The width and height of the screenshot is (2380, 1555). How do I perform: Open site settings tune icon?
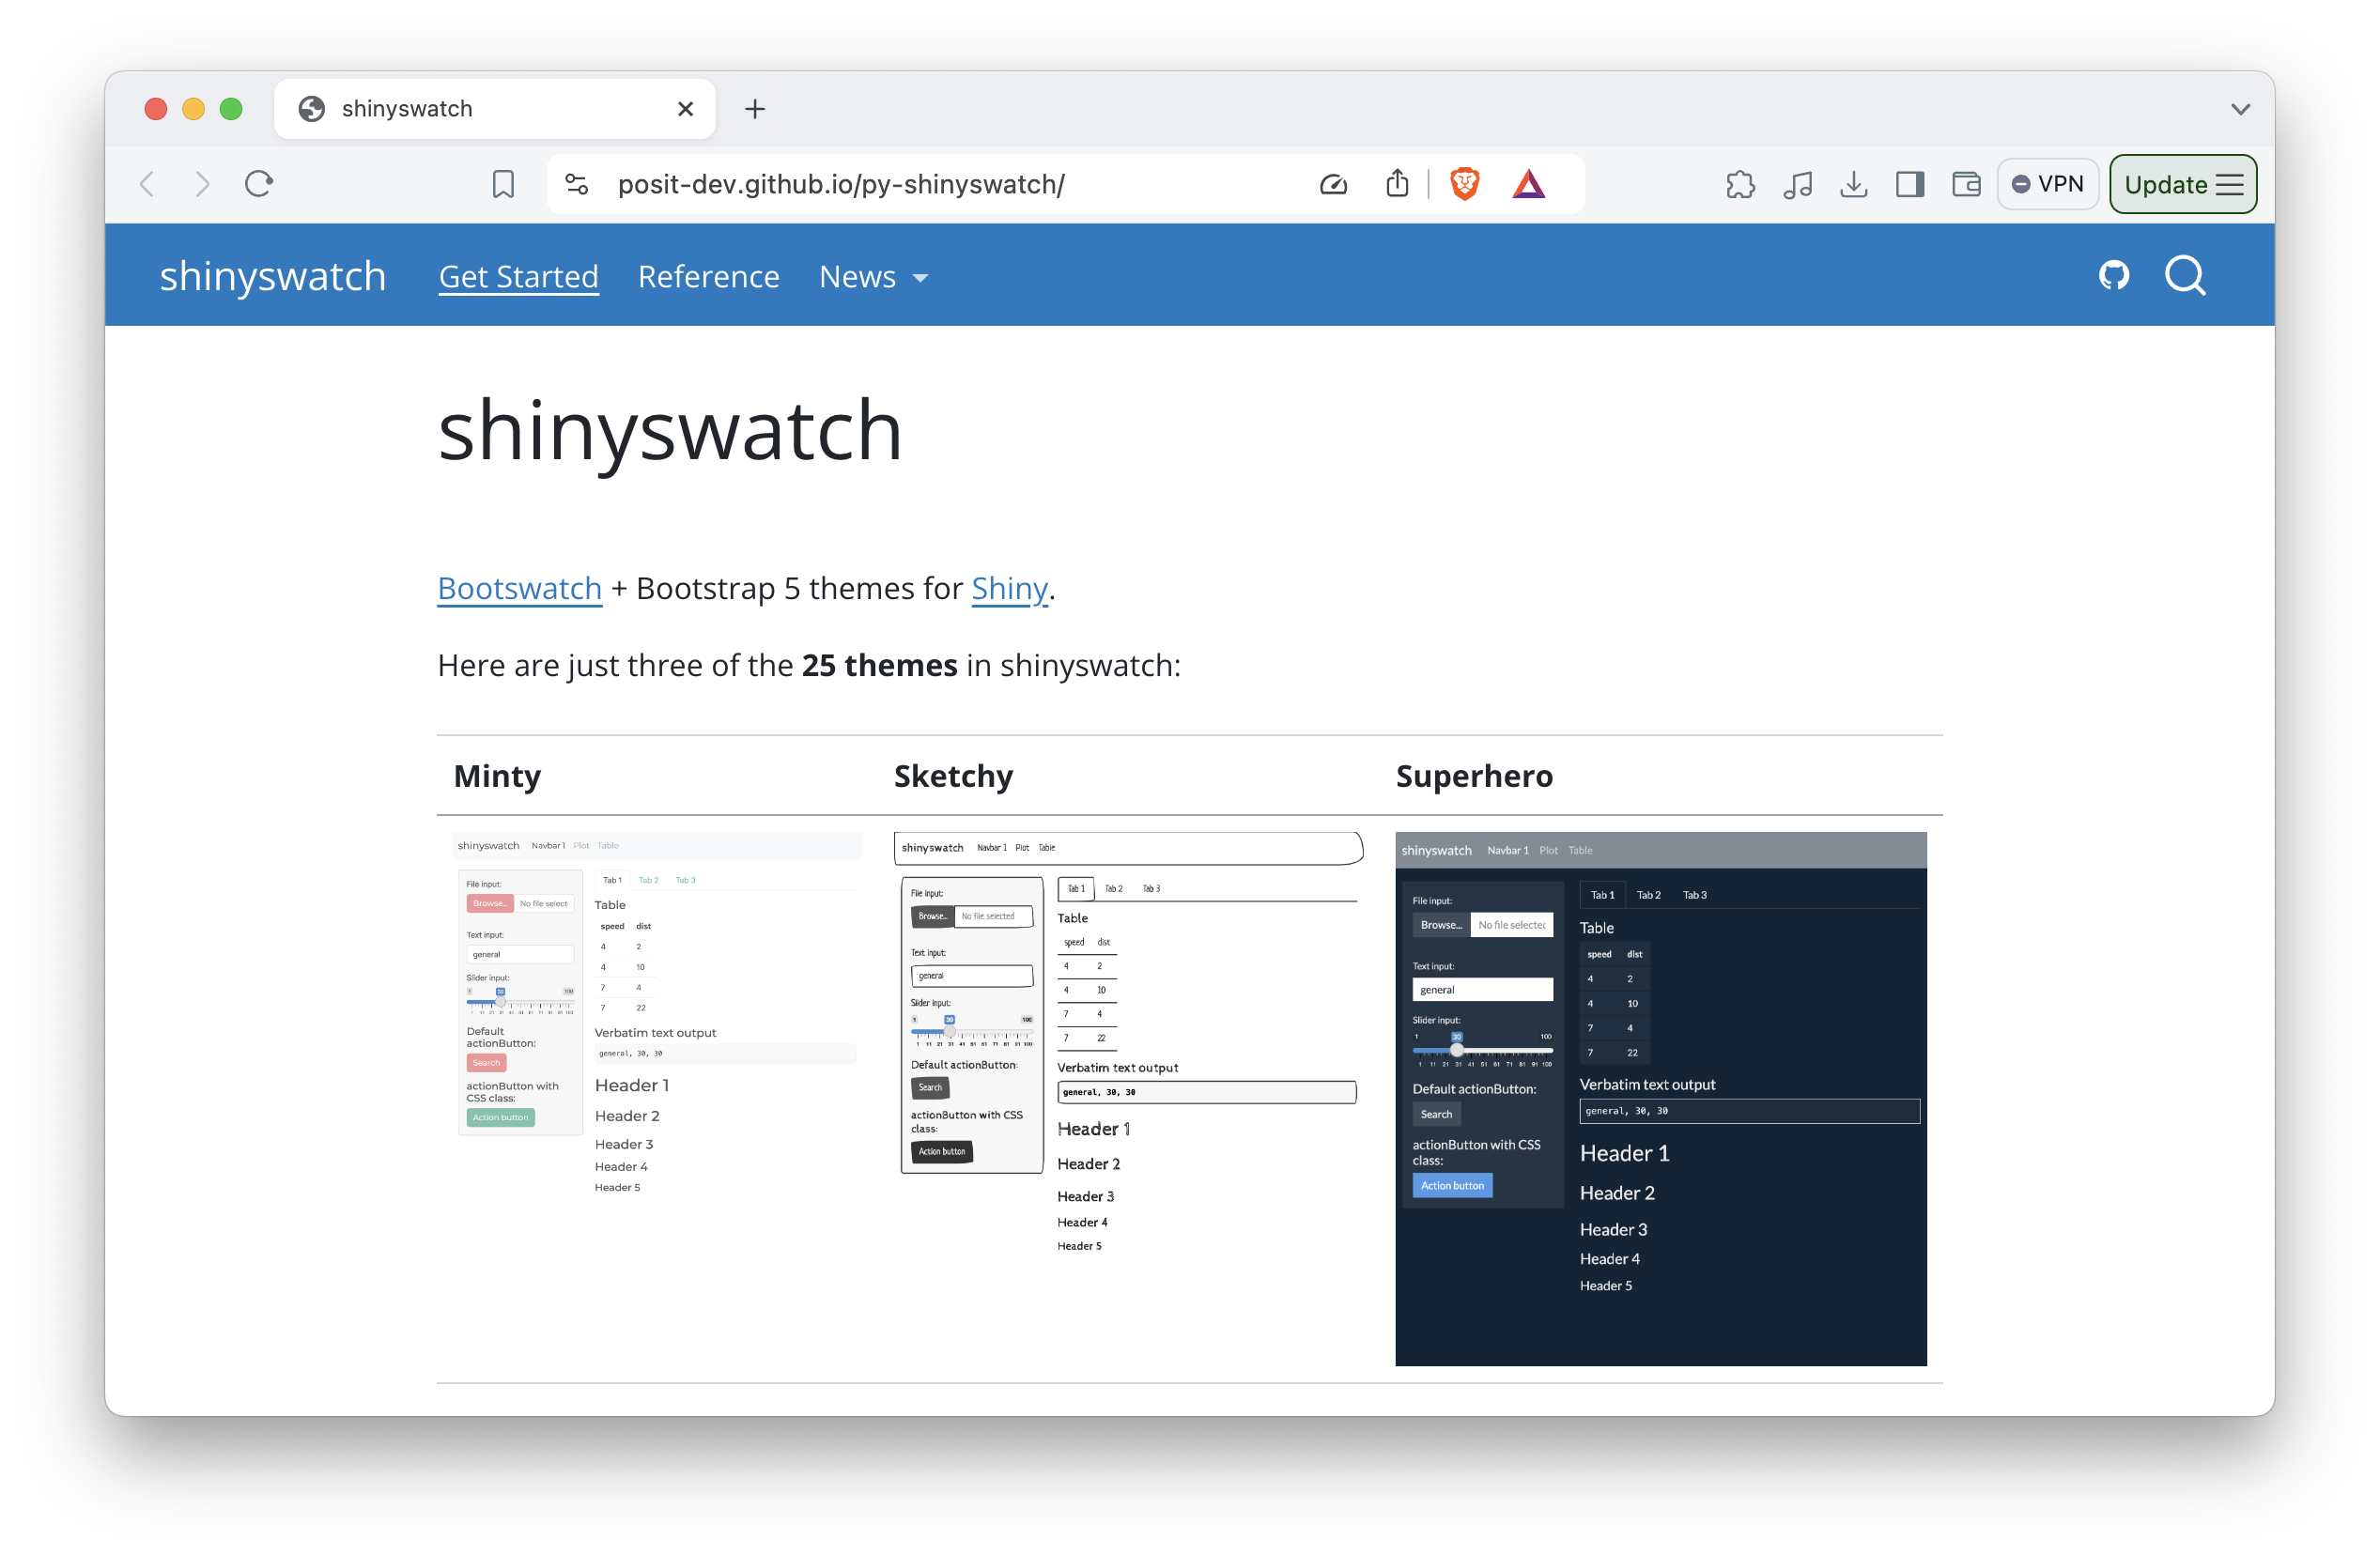[577, 184]
